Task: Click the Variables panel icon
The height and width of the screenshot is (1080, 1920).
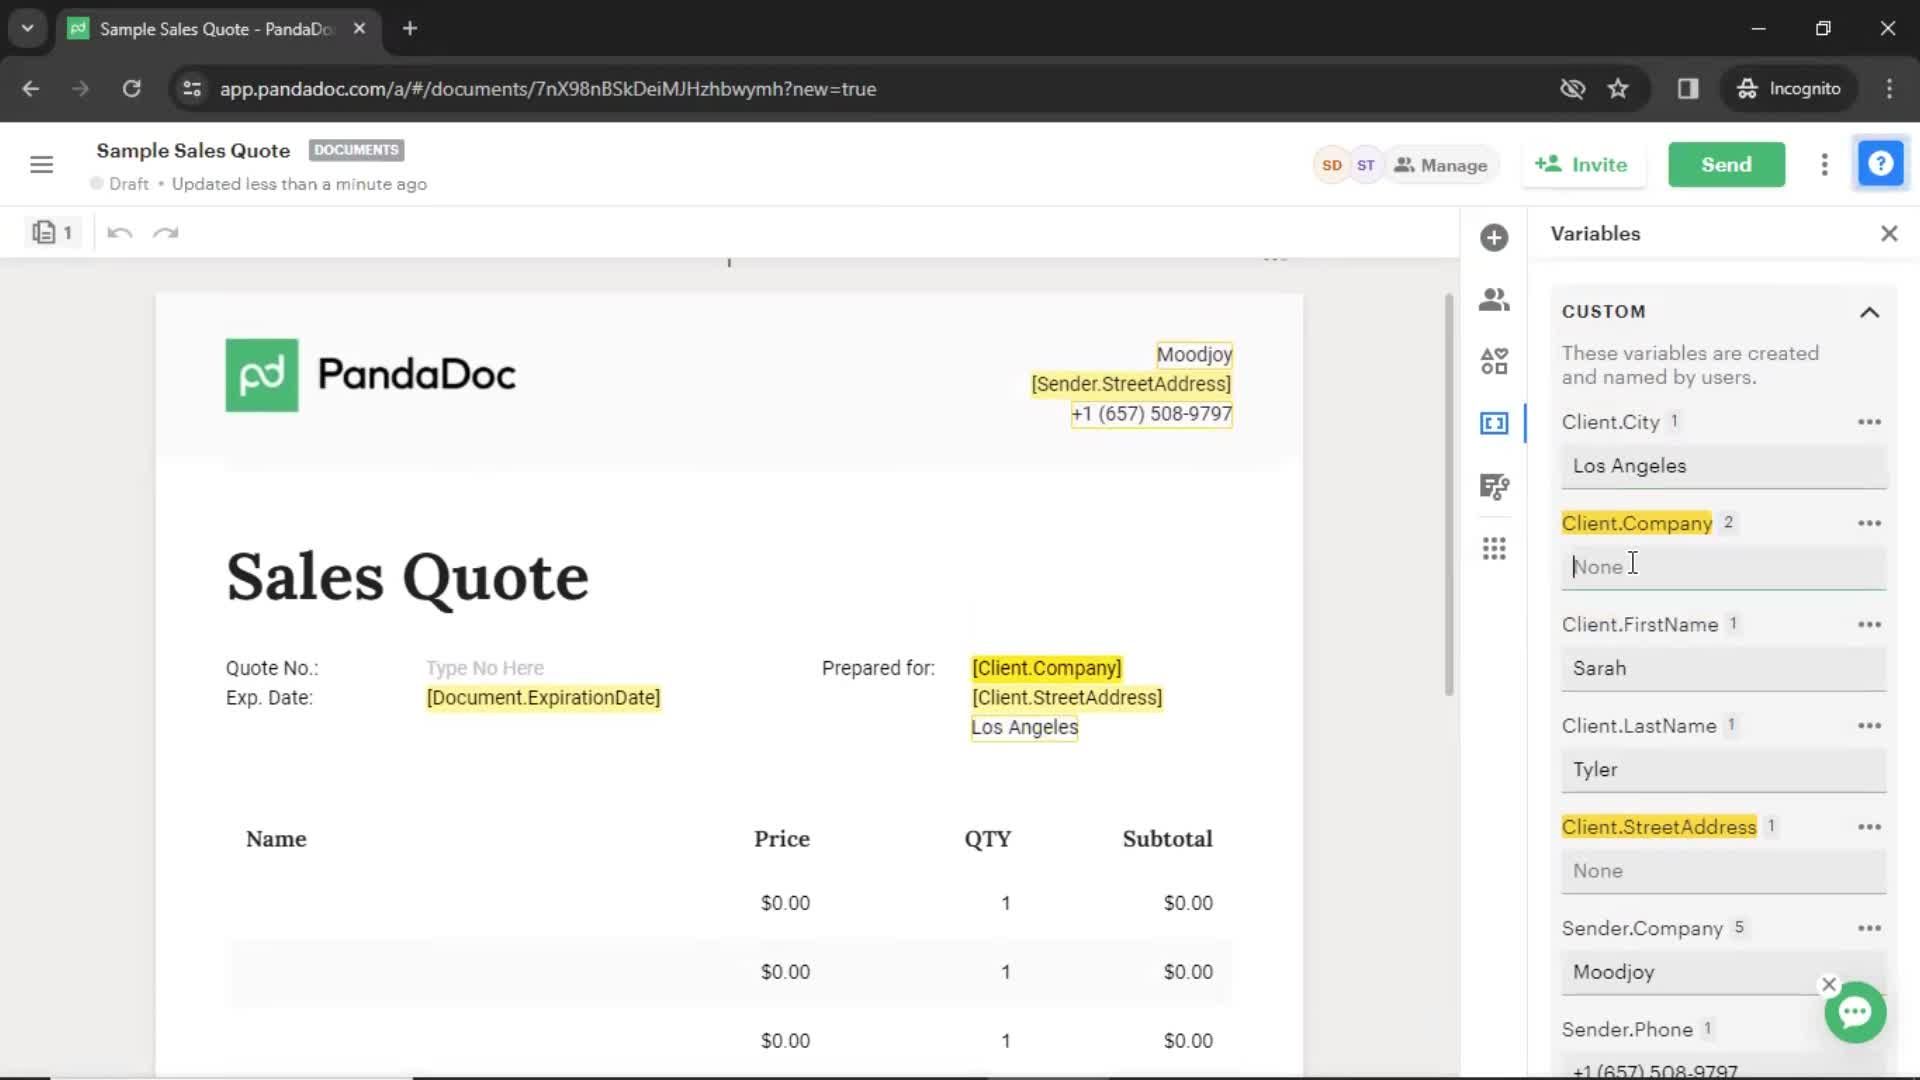Action: (1493, 423)
